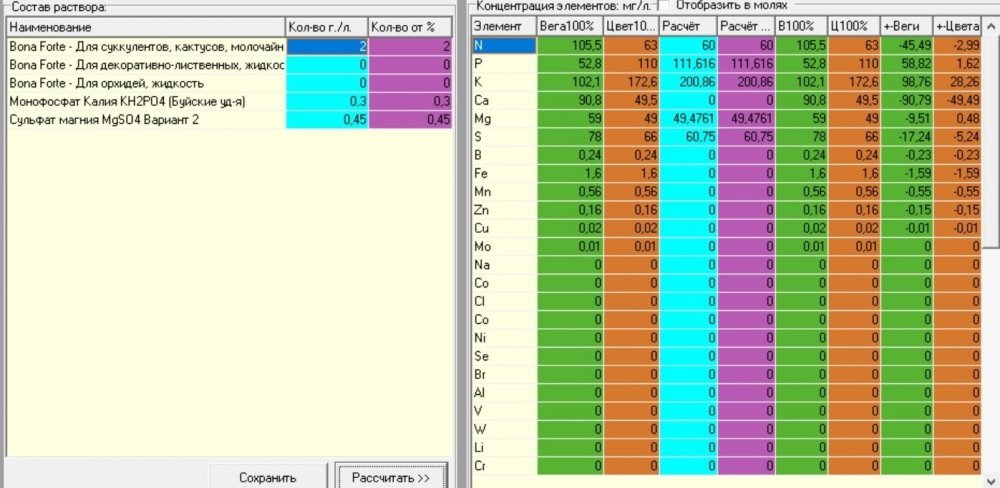The width and height of the screenshot is (1000, 488).
Task: Click the scrollbar thumb of elements table
Action: [x=991, y=142]
